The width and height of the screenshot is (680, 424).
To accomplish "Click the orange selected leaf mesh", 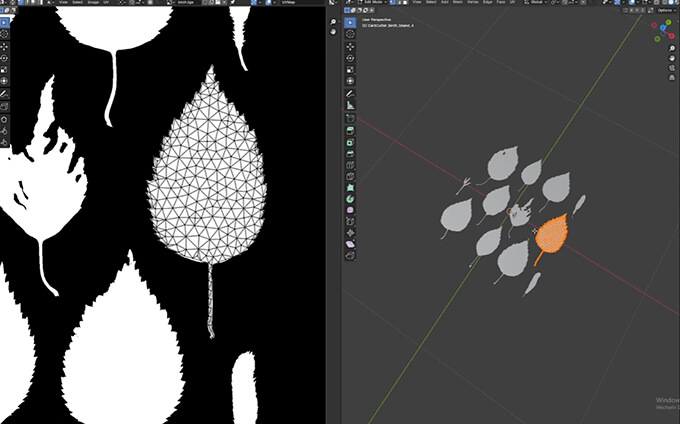I will click(551, 236).
